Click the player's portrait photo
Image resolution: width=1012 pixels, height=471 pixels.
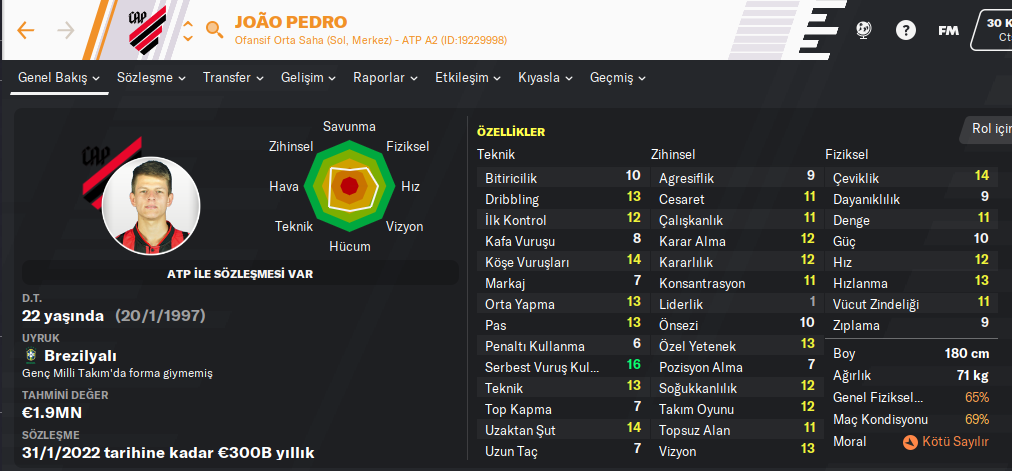click(151, 205)
